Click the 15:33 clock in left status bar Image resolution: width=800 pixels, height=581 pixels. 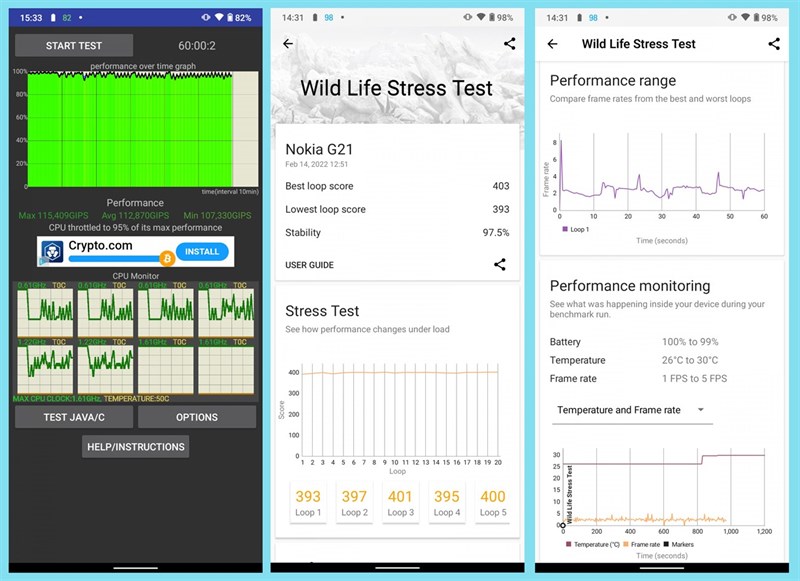[31, 17]
